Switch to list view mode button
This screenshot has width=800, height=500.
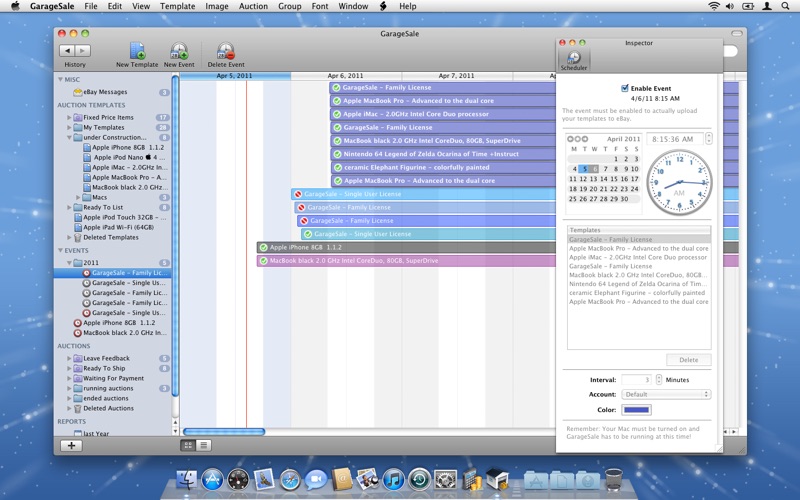coord(204,445)
